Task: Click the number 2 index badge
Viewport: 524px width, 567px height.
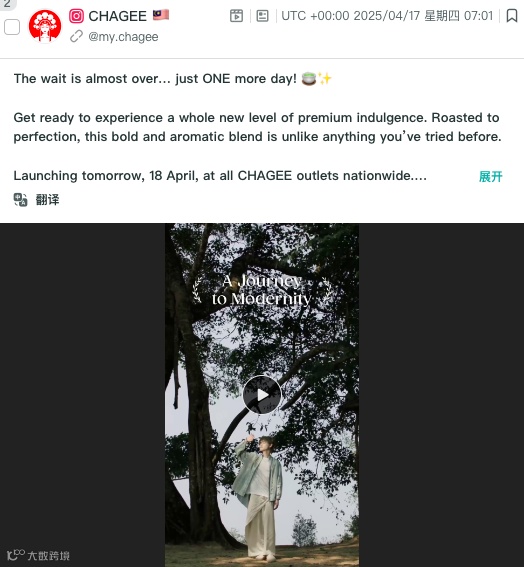Action: 7,4
